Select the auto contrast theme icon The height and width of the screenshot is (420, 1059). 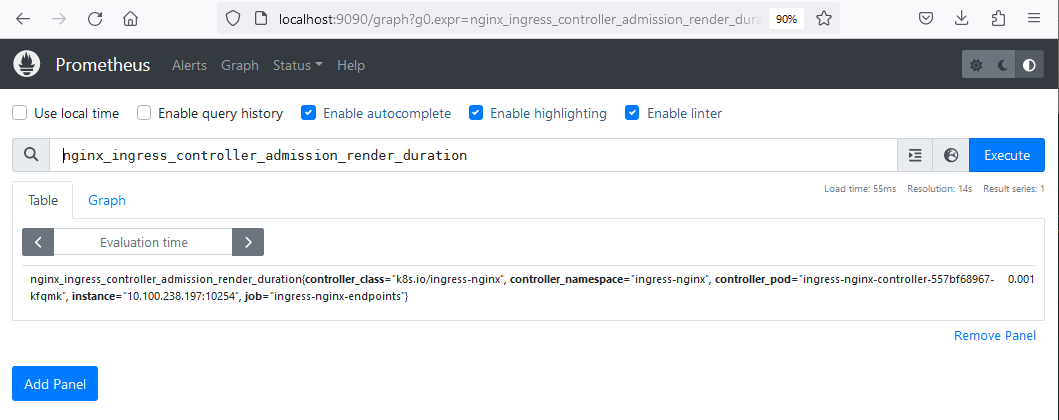click(x=1029, y=66)
